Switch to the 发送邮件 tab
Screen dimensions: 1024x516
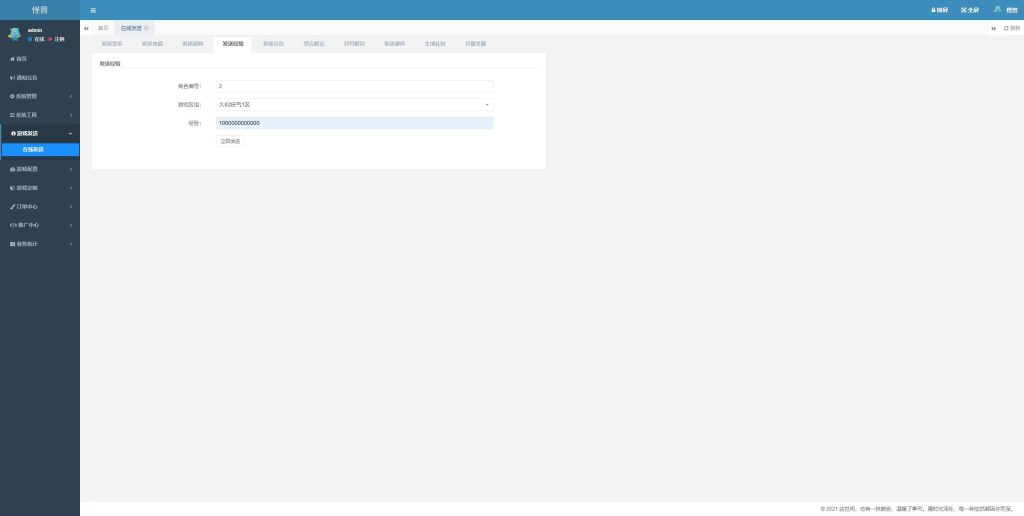click(395, 44)
